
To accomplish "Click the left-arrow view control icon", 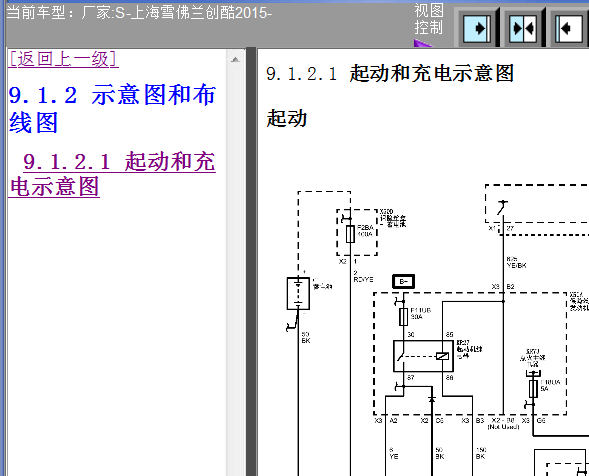I will tap(569, 29).
